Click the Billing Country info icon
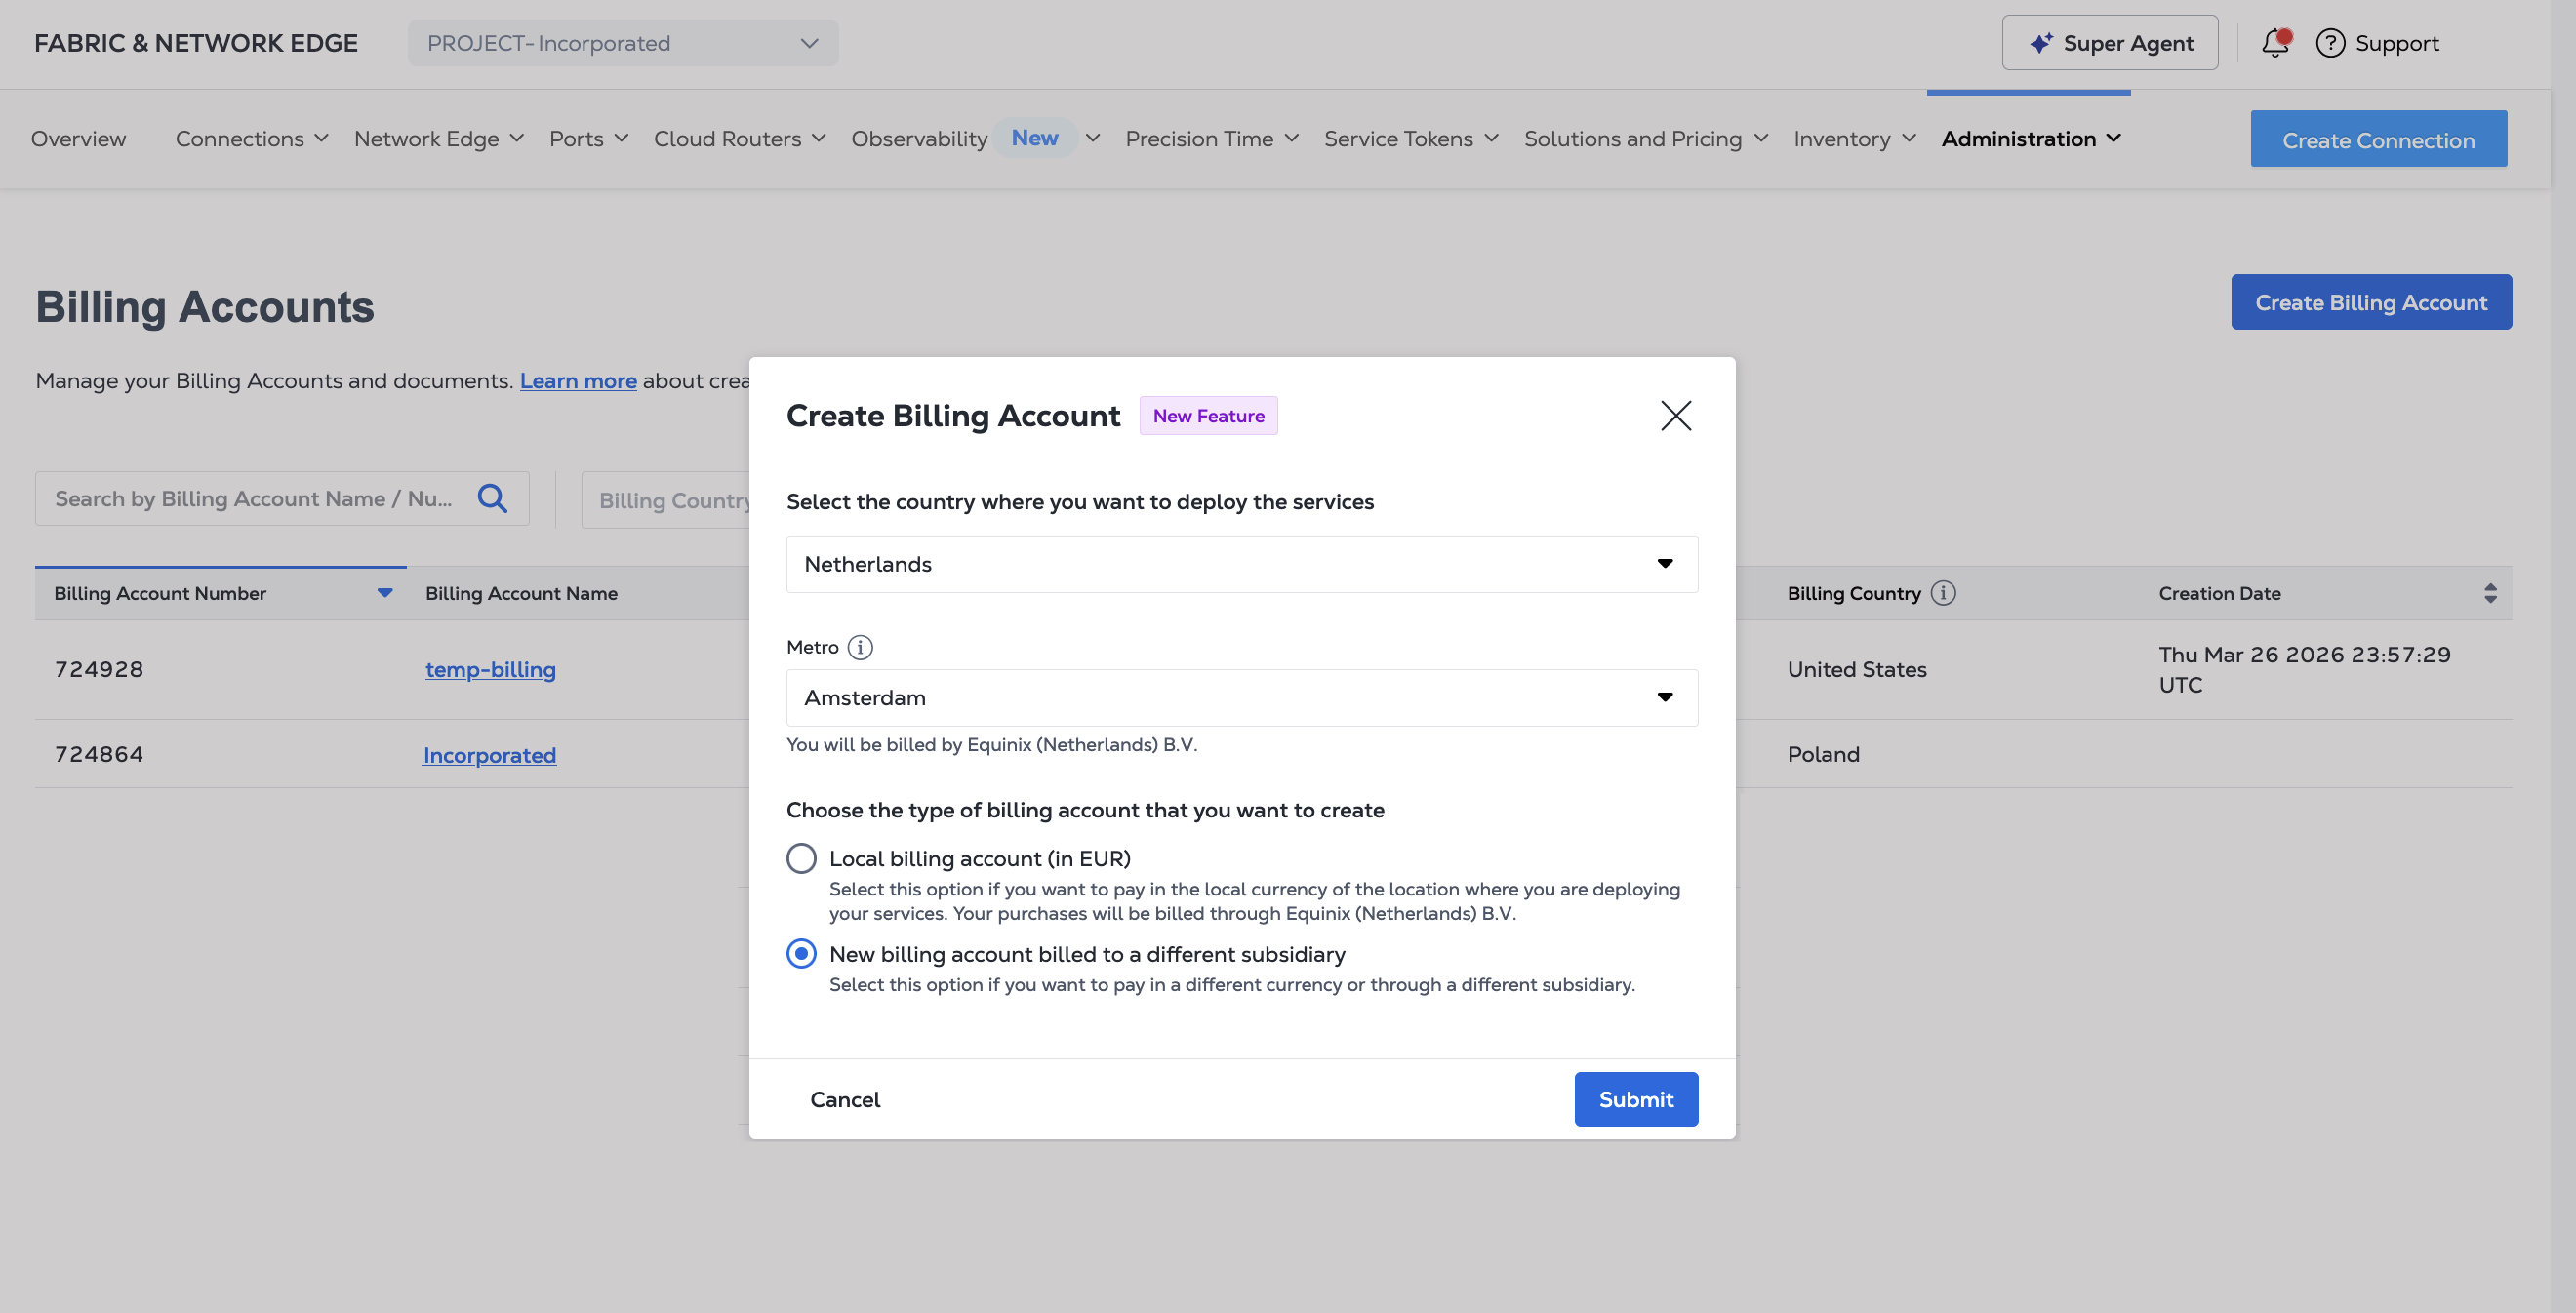Viewport: 2576px width, 1313px height. tap(1942, 593)
